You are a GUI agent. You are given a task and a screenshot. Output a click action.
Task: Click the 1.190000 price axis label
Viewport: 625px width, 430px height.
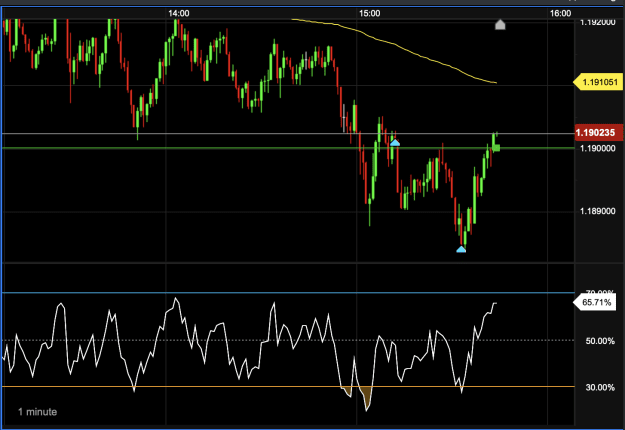597,148
